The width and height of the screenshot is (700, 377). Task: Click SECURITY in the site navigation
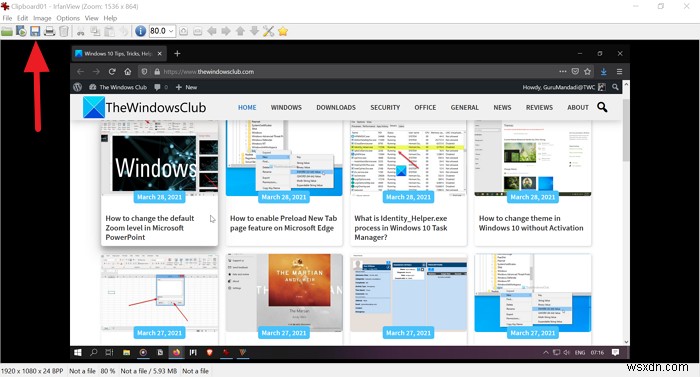[385, 107]
